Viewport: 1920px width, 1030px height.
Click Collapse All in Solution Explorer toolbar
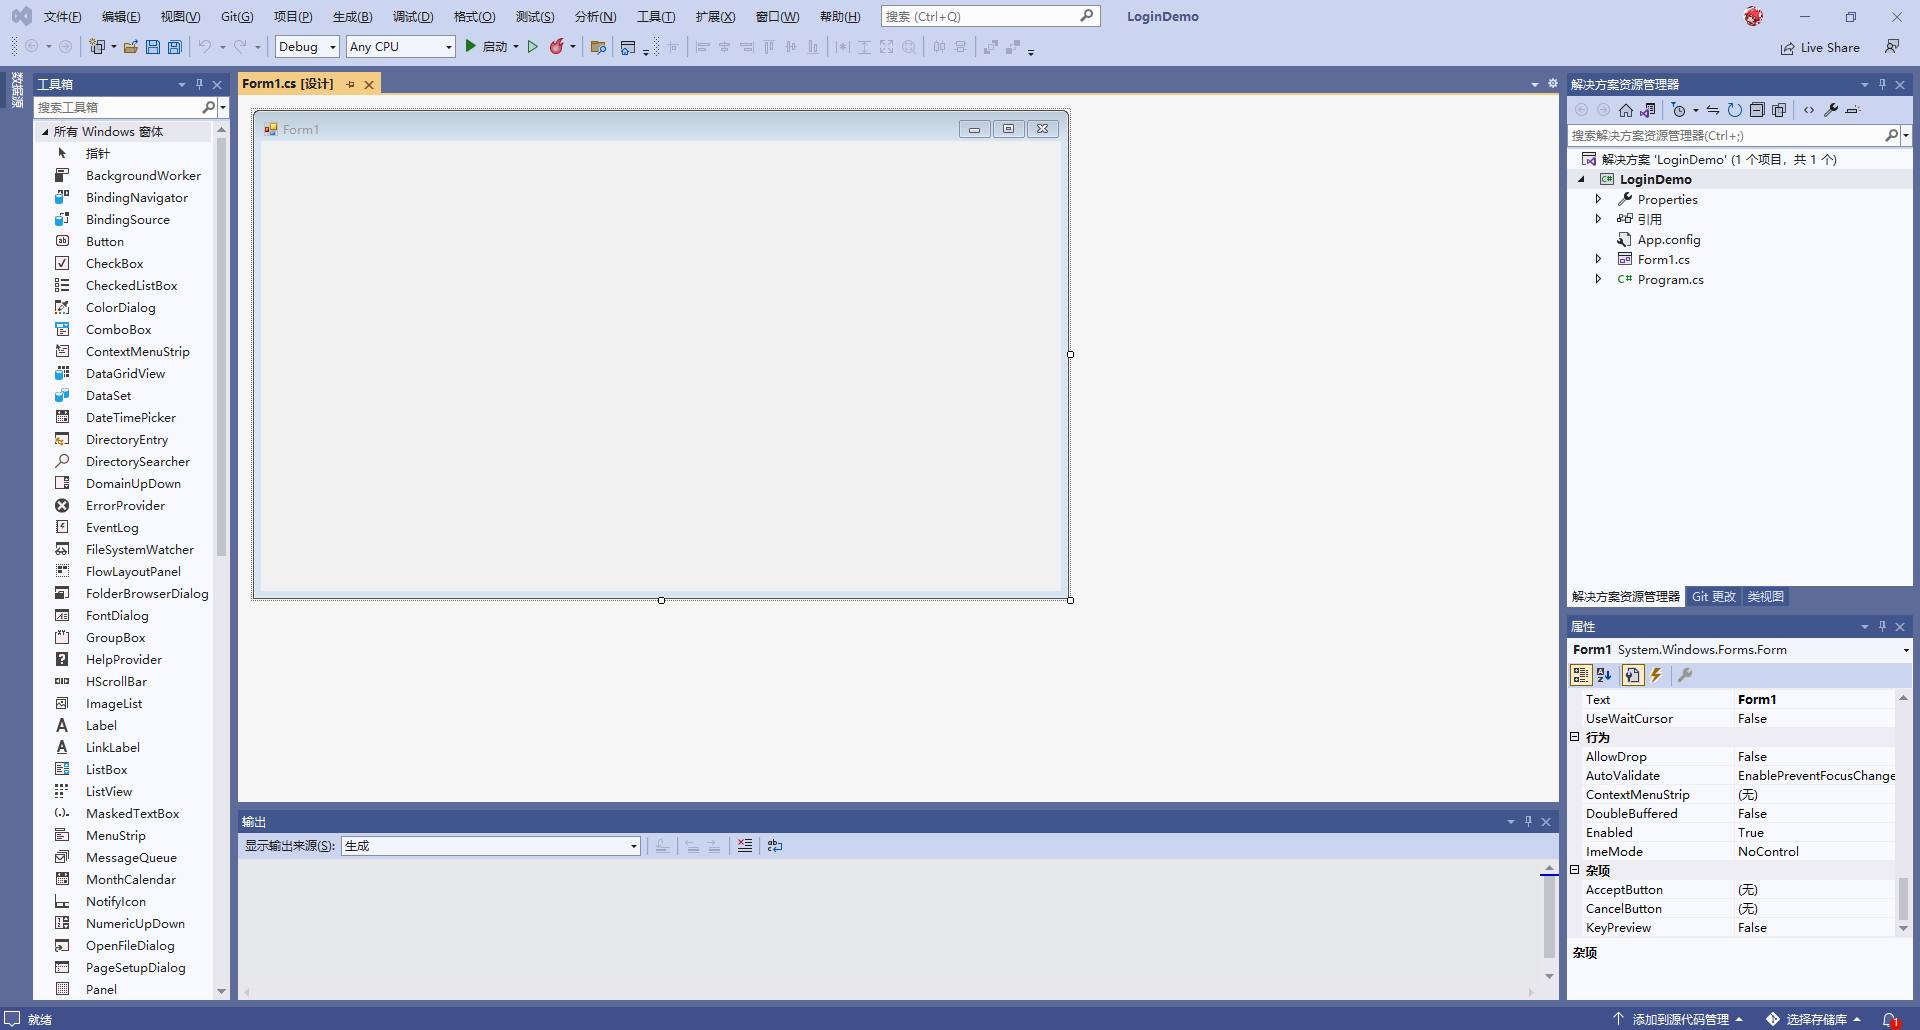point(1757,110)
